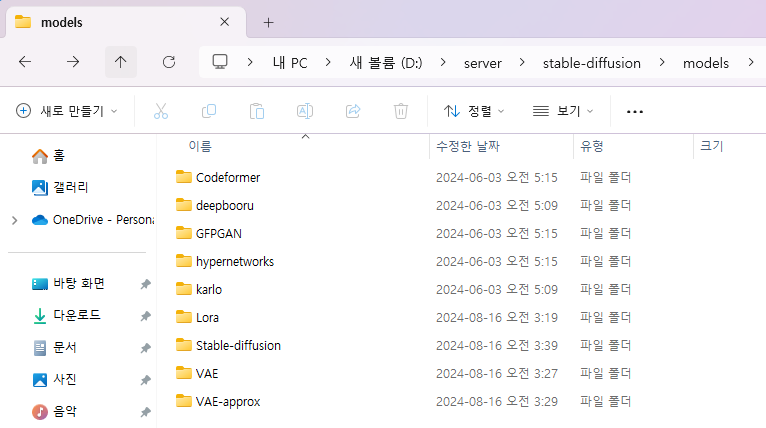Click server breadcrumb in address bar
Image resolution: width=766 pixels, height=428 pixels.
(483, 63)
